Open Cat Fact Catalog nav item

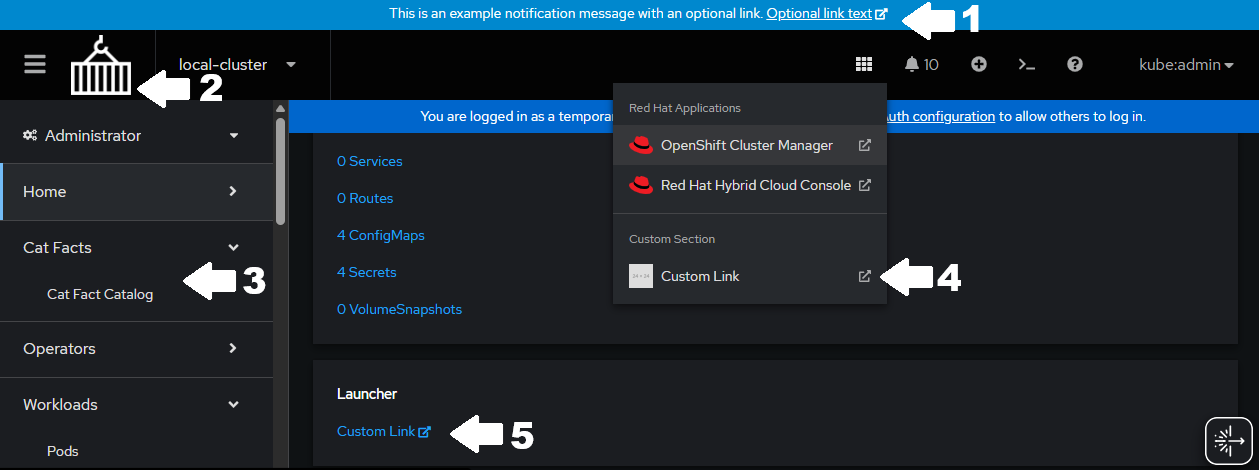coord(100,294)
